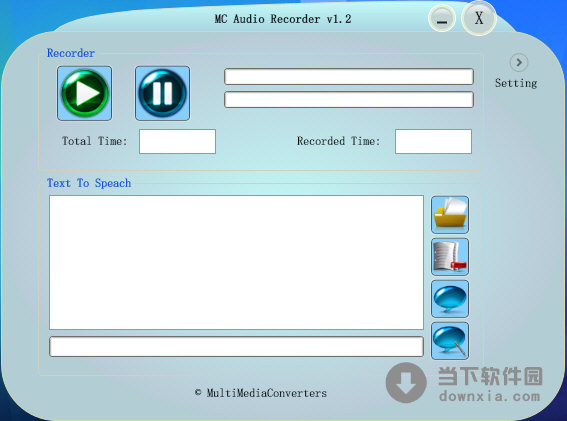Click the Text To Speach group heading
This screenshot has width=567, height=421.
click(x=89, y=183)
